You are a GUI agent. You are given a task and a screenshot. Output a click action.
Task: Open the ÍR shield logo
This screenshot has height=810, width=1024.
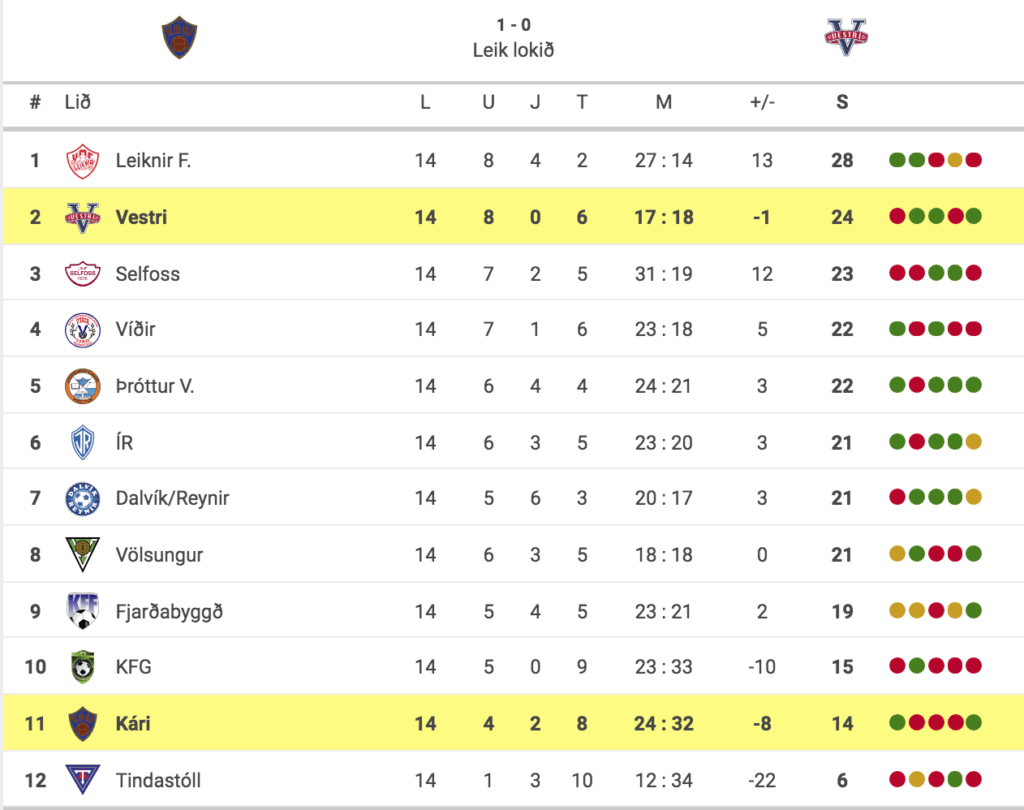click(x=83, y=442)
